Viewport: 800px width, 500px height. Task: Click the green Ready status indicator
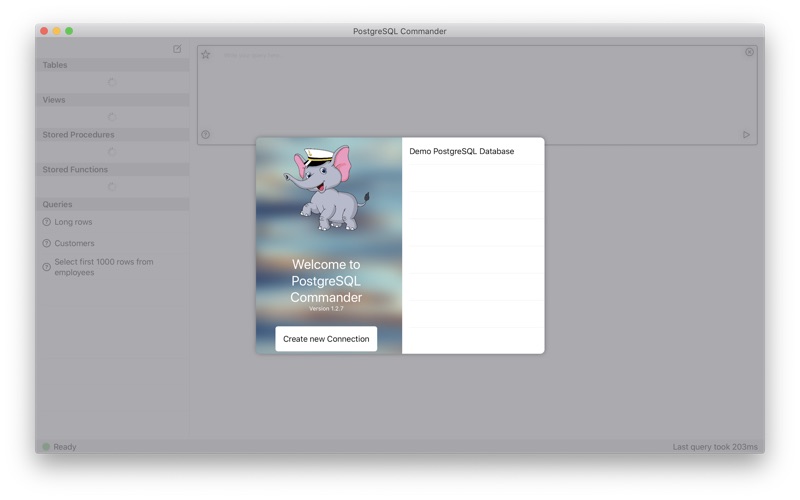(x=46, y=446)
